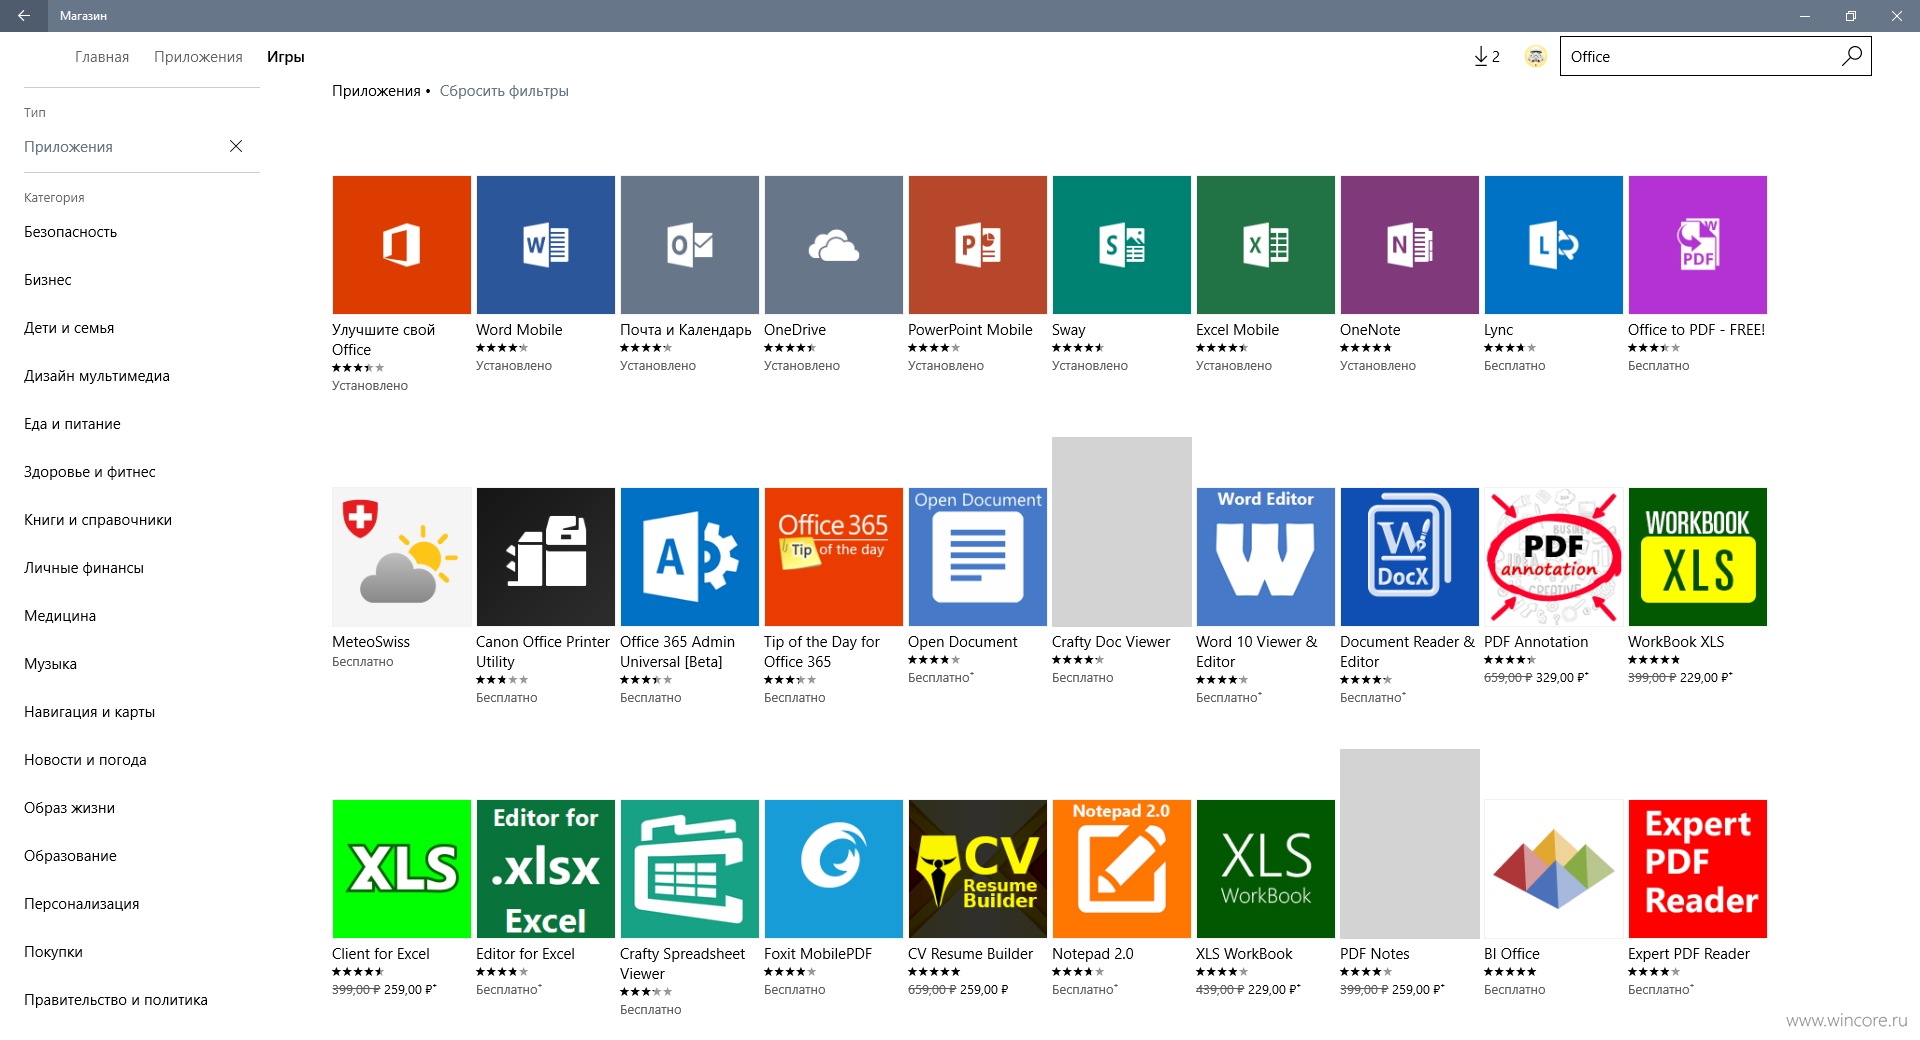Remove the Приложения type filter
This screenshot has width=1920, height=1040.
pos(236,146)
